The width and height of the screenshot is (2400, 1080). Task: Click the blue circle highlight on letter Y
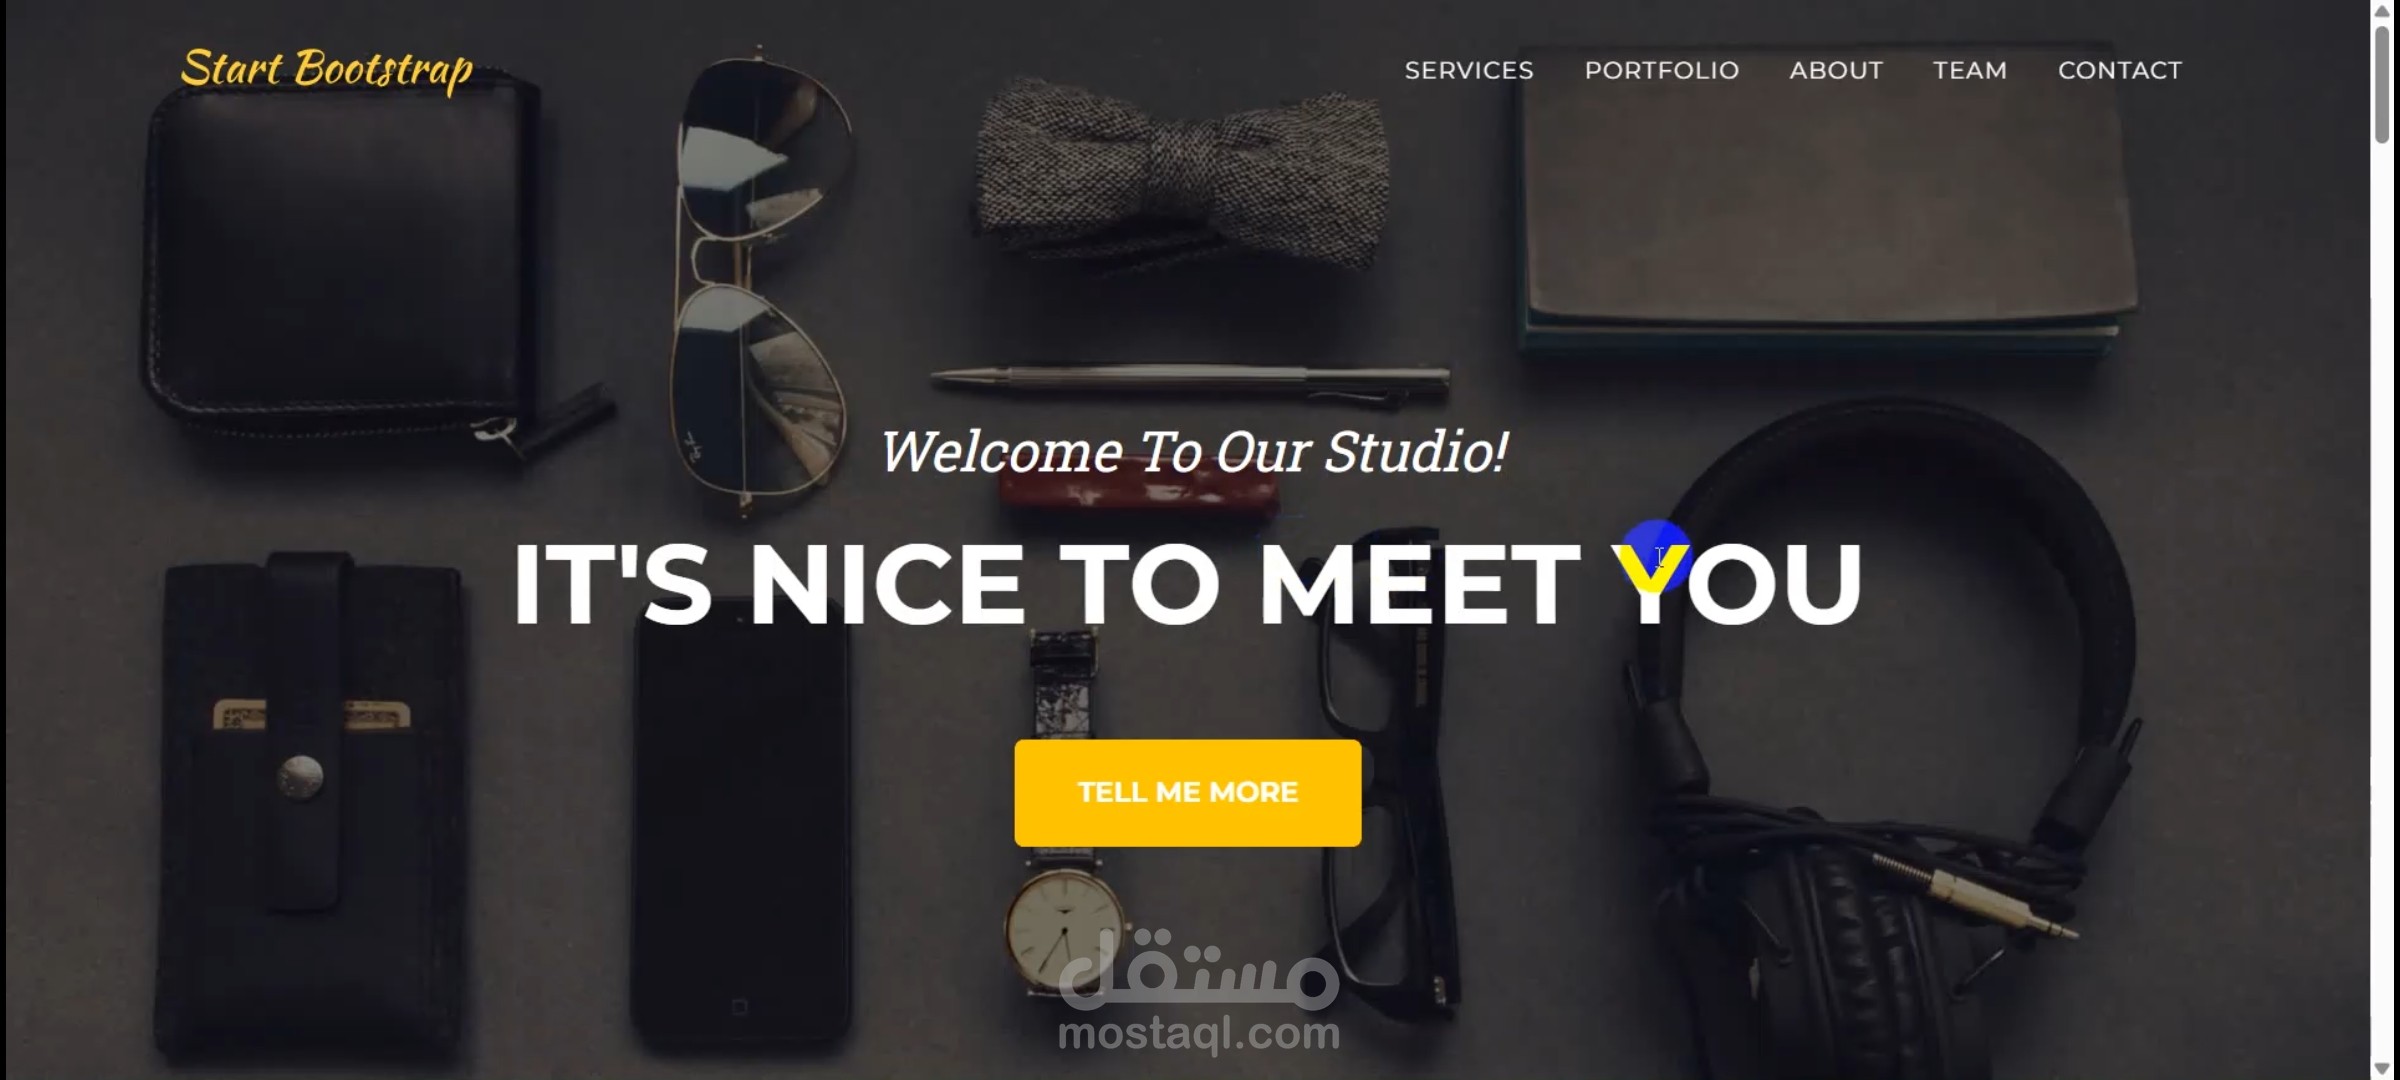point(1656,556)
